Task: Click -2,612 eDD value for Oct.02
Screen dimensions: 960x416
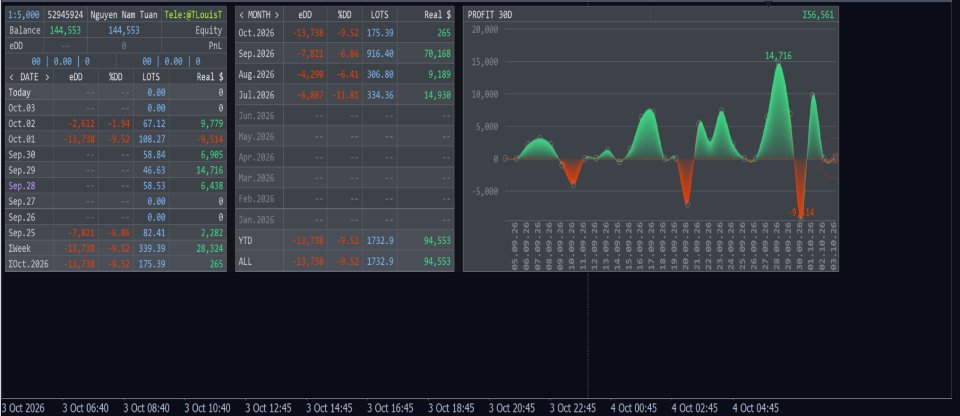Action: (80, 124)
